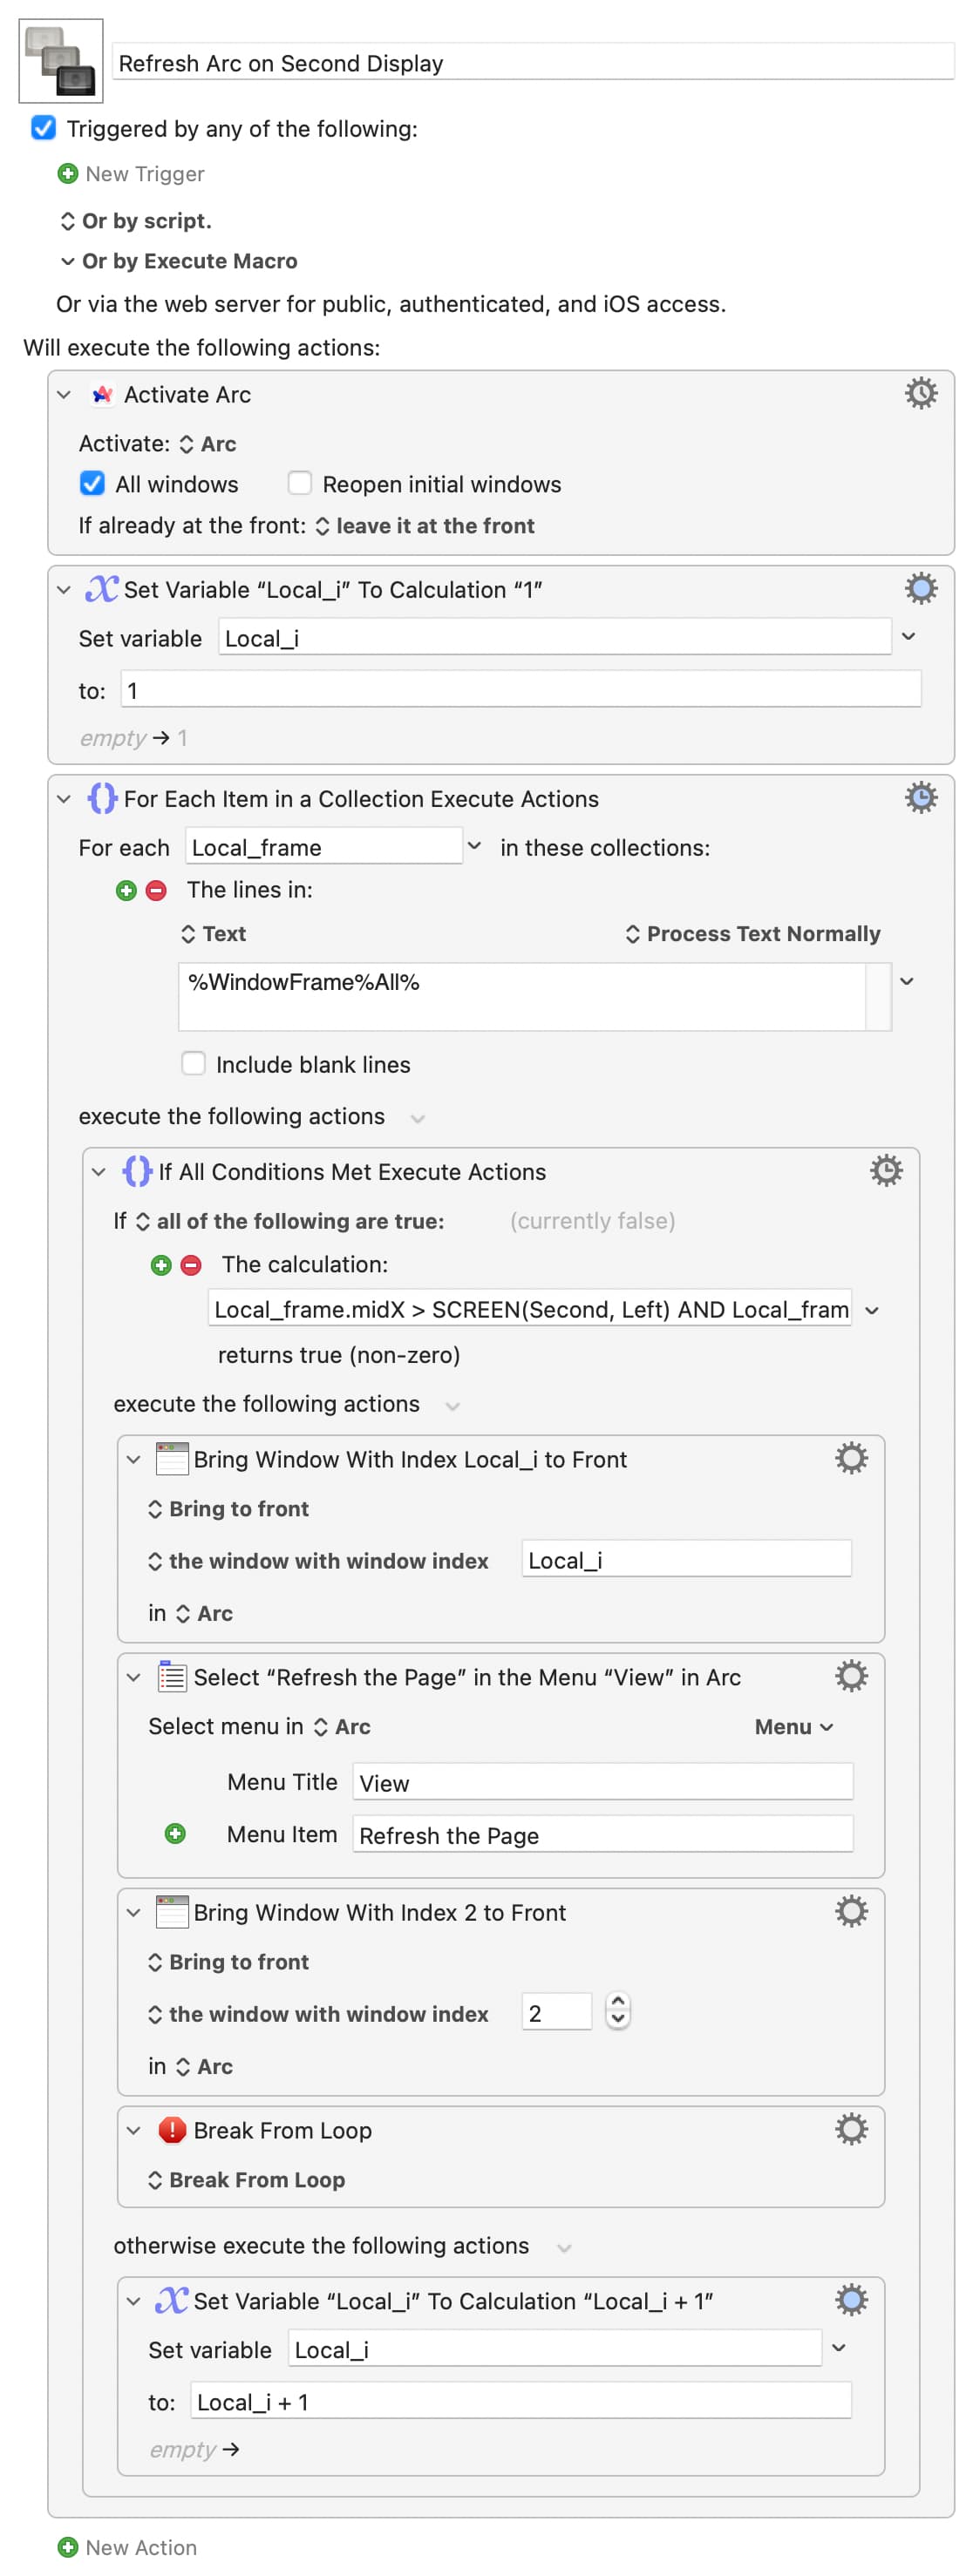Open Process Text Normally popup
The height and width of the screenshot is (2576, 973).
[752, 933]
